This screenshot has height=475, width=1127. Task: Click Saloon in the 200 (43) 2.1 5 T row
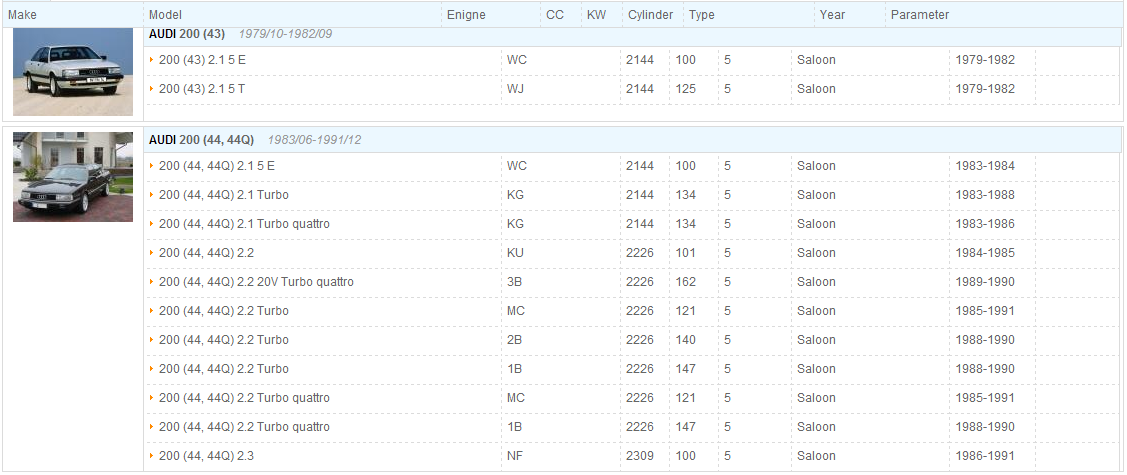816,89
